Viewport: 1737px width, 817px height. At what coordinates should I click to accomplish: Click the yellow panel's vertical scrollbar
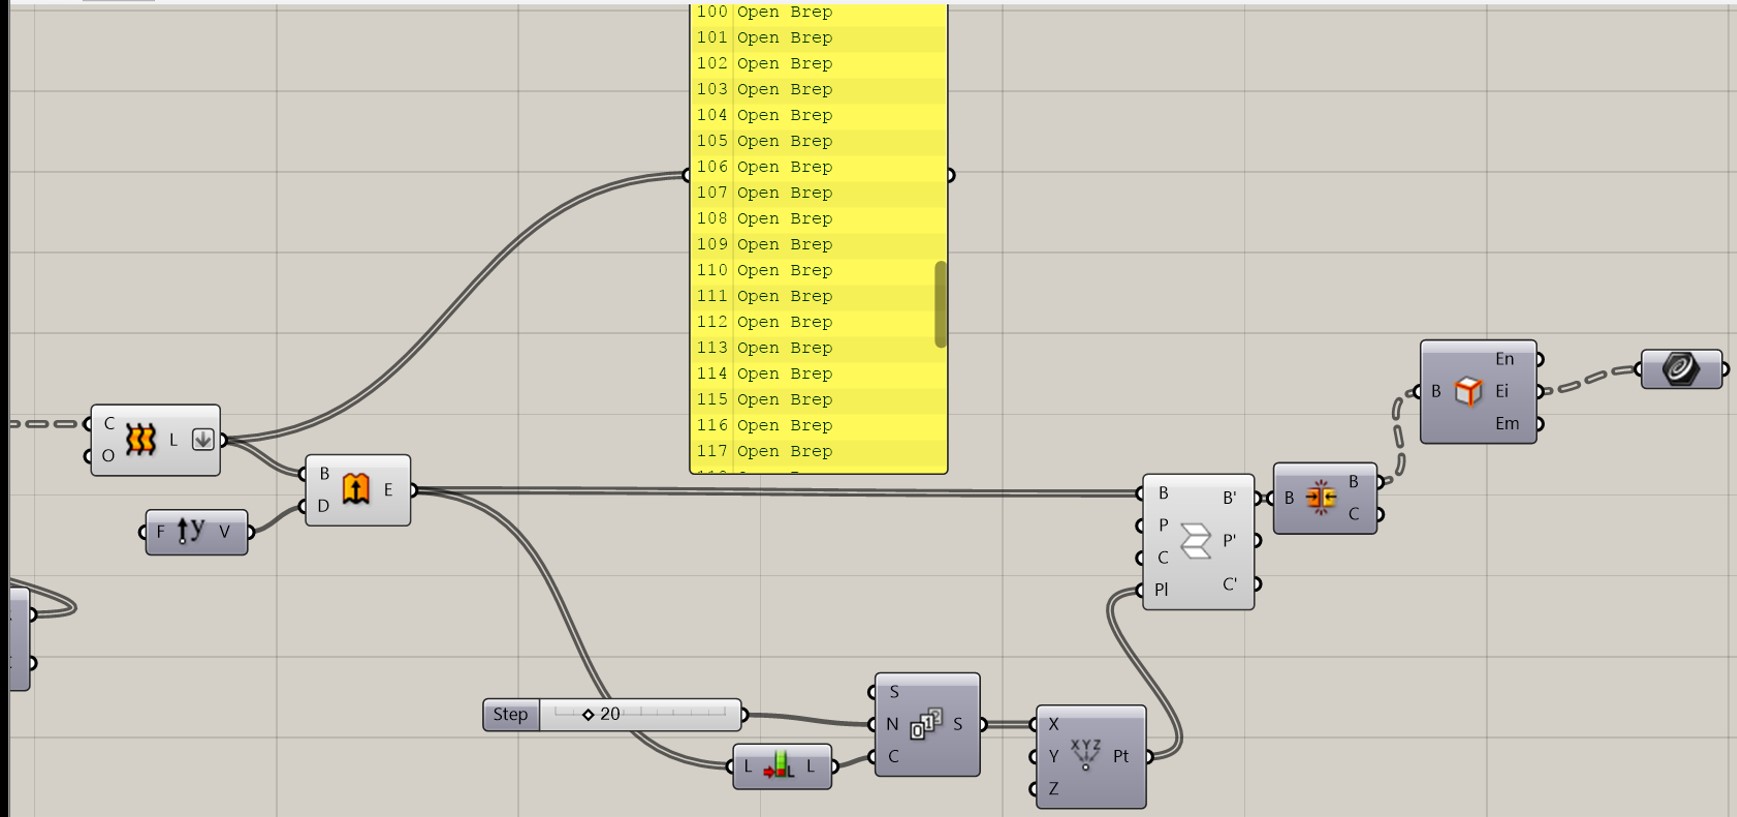[x=940, y=304]
